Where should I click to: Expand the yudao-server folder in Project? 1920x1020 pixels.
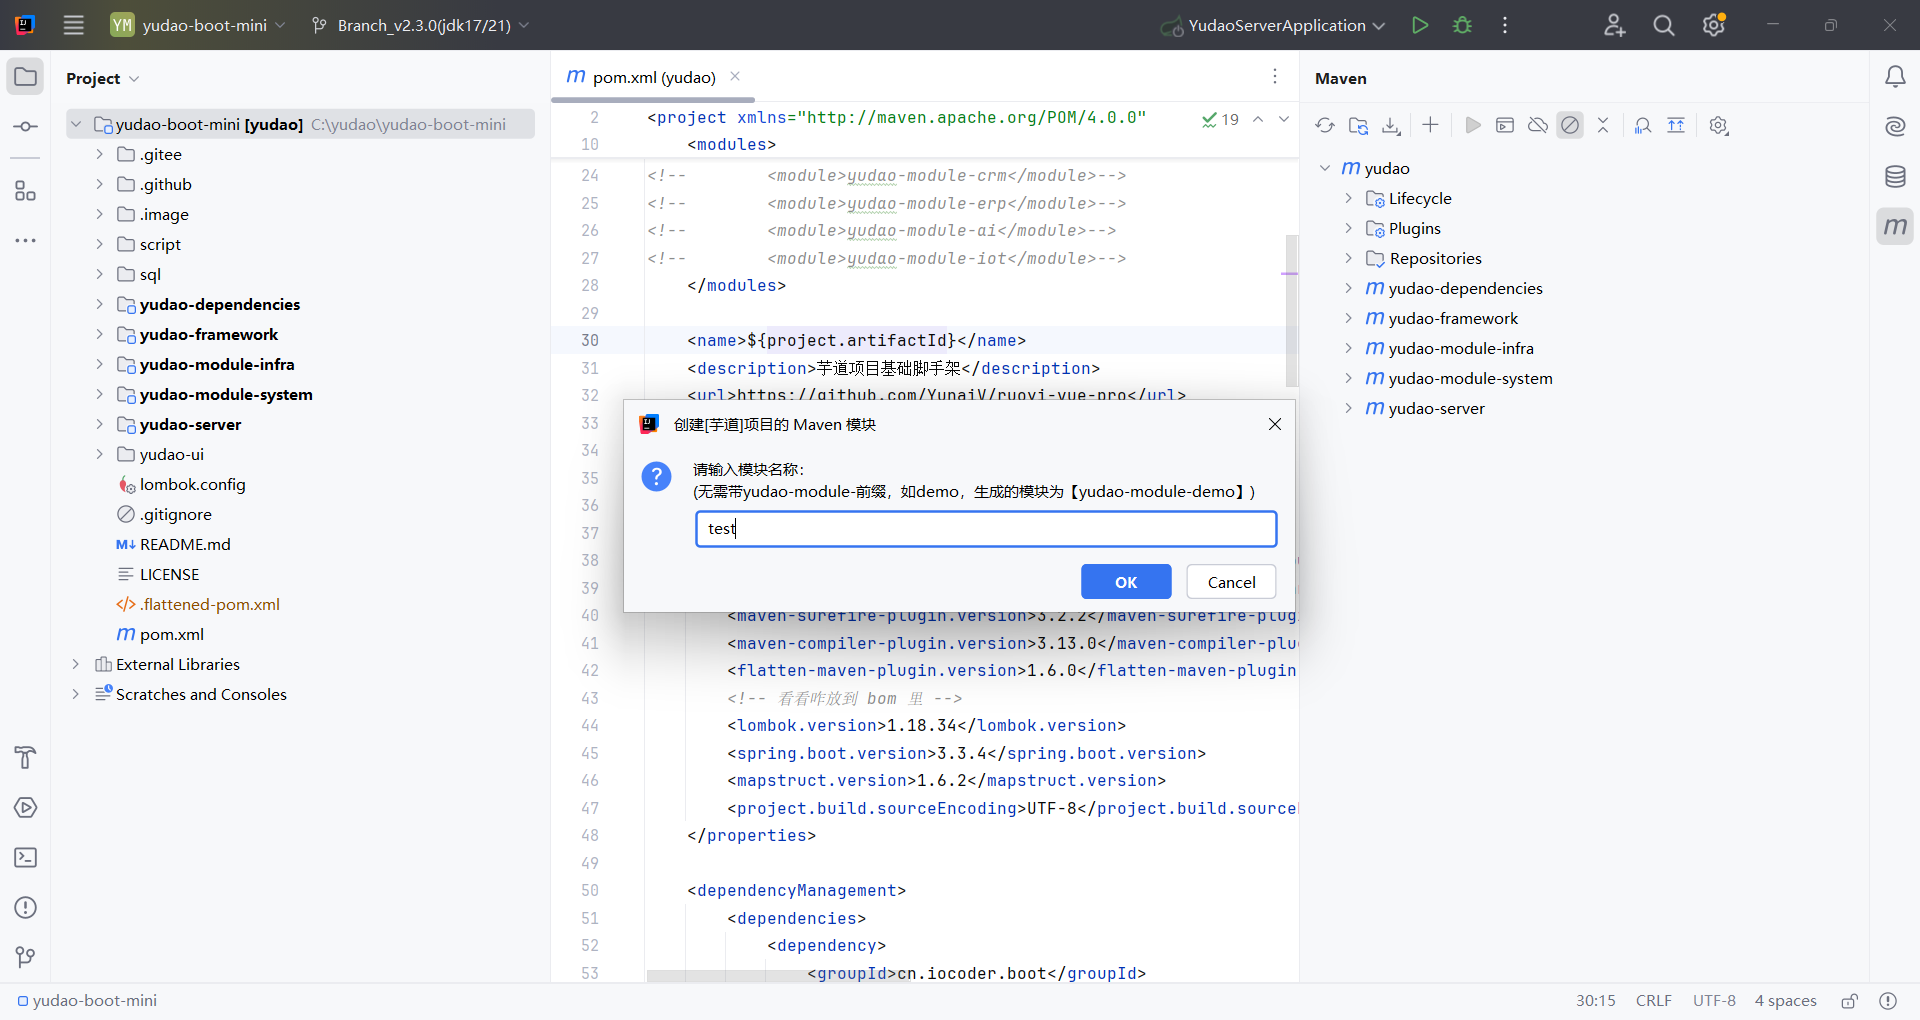pos(99,424)
